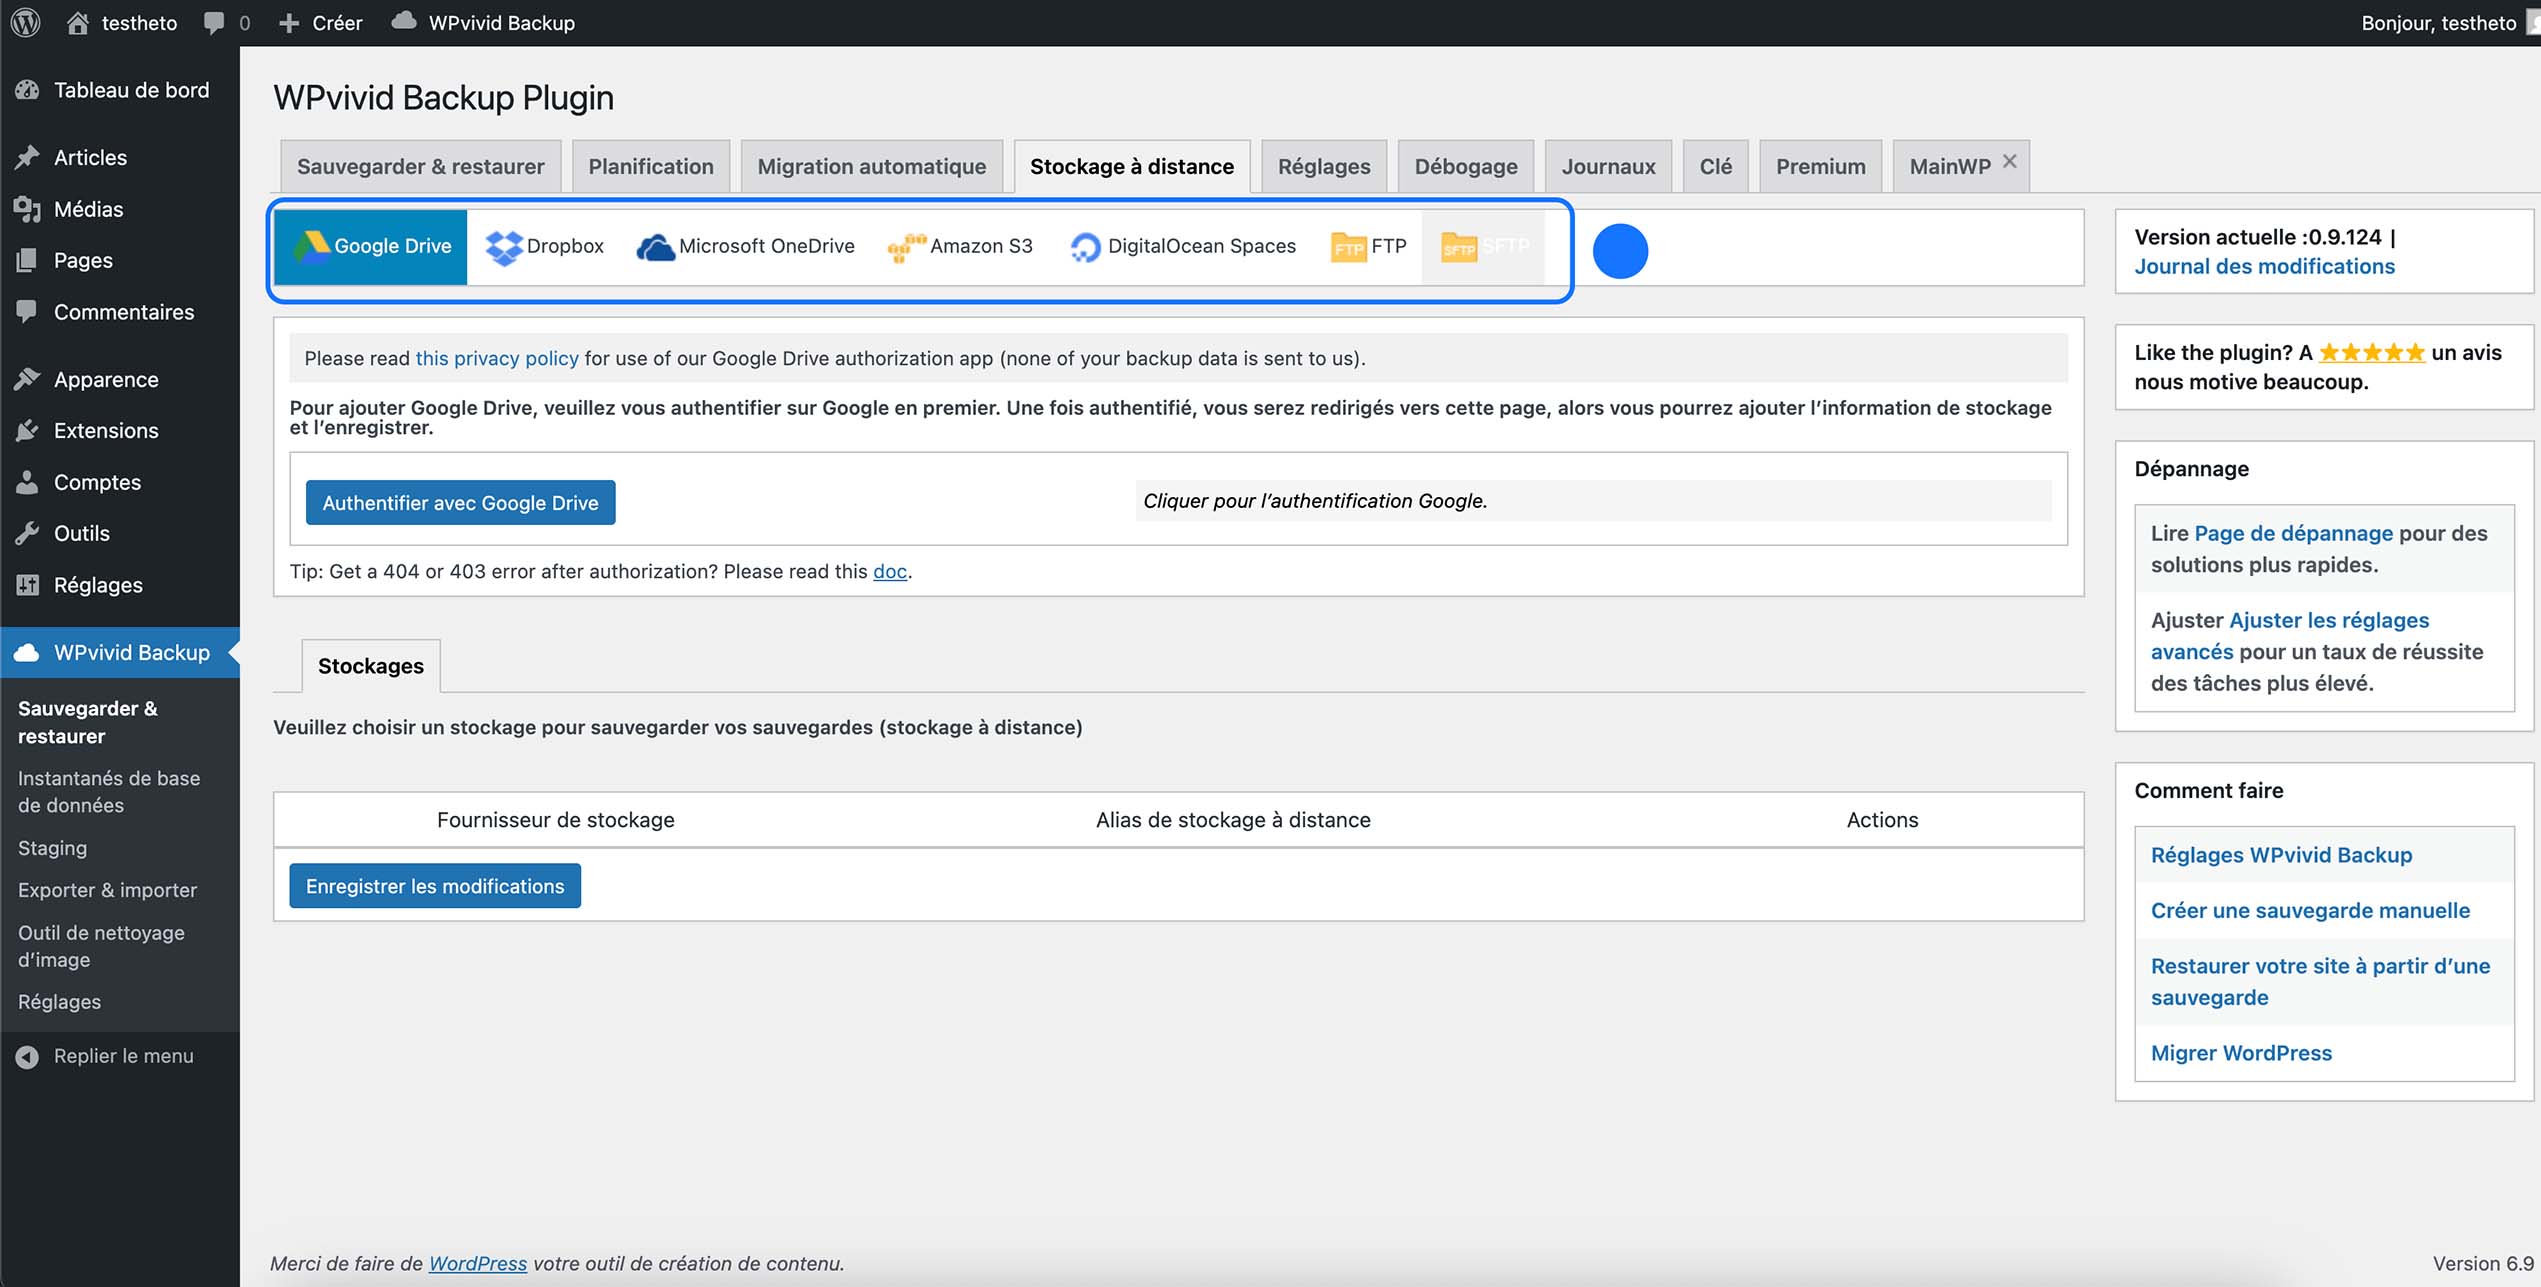Switch to the Planification tab
The height and width of the screenshot is (1287, 2541).
click(650, 166)
